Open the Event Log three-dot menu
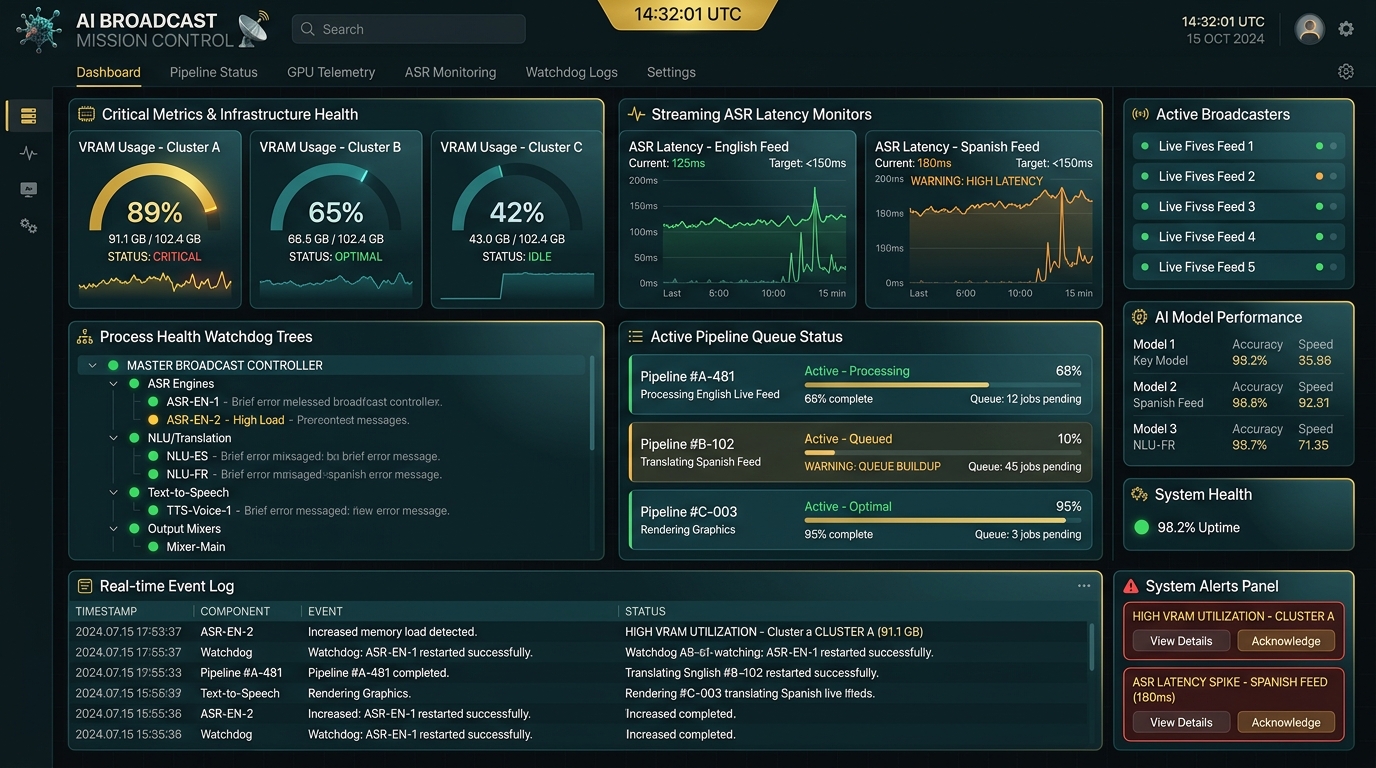The image size is (1376, 768). click(1084, 586)
